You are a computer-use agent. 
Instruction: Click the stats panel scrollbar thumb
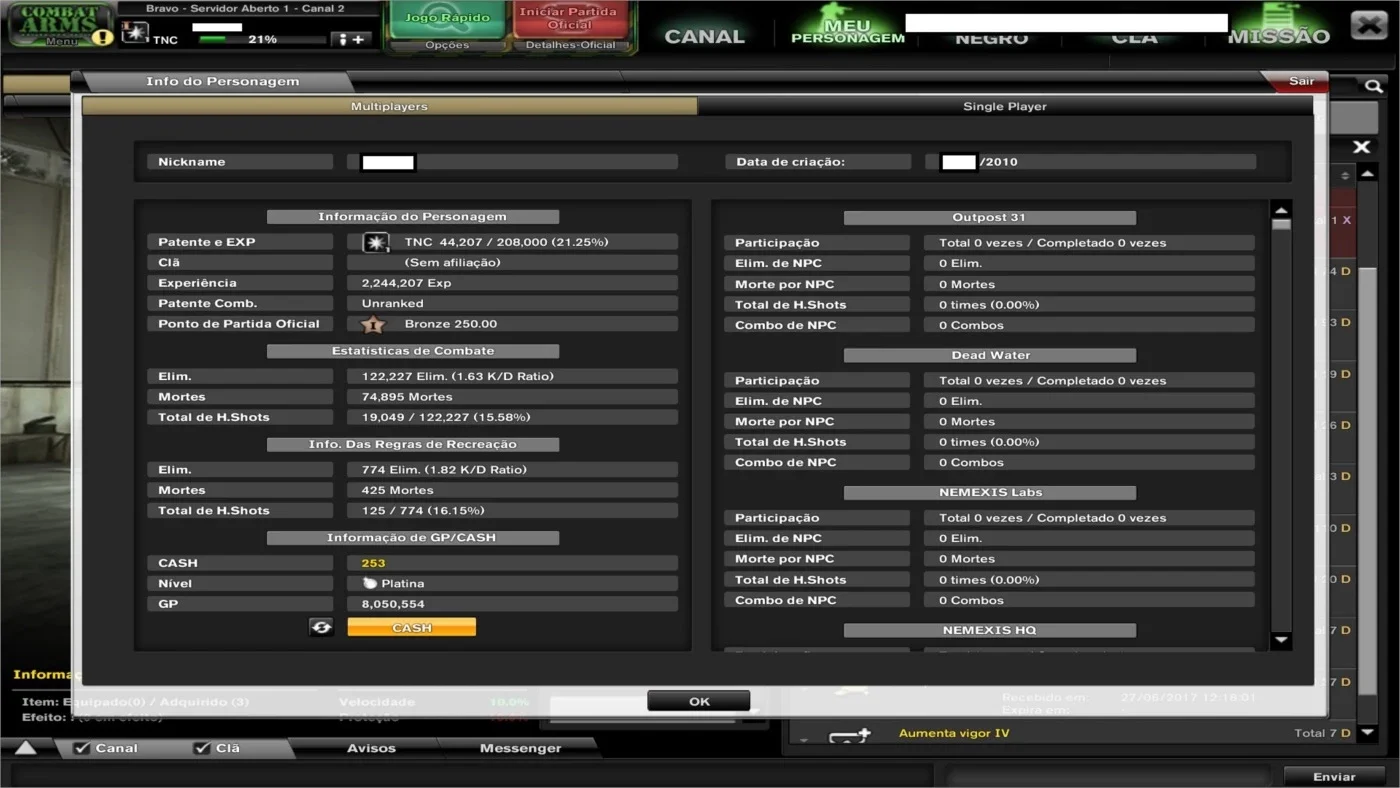tap(1281, 224)
